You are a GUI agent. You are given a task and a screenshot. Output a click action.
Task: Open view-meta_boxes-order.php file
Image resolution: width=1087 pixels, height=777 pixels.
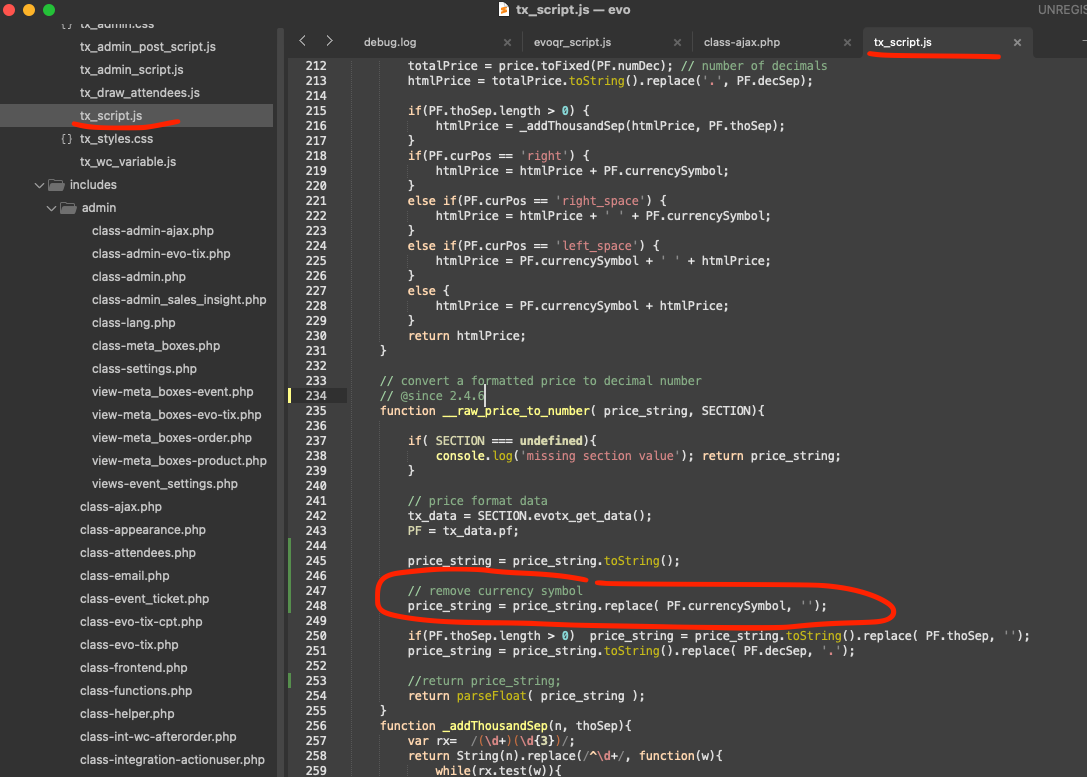pos(172,437)
